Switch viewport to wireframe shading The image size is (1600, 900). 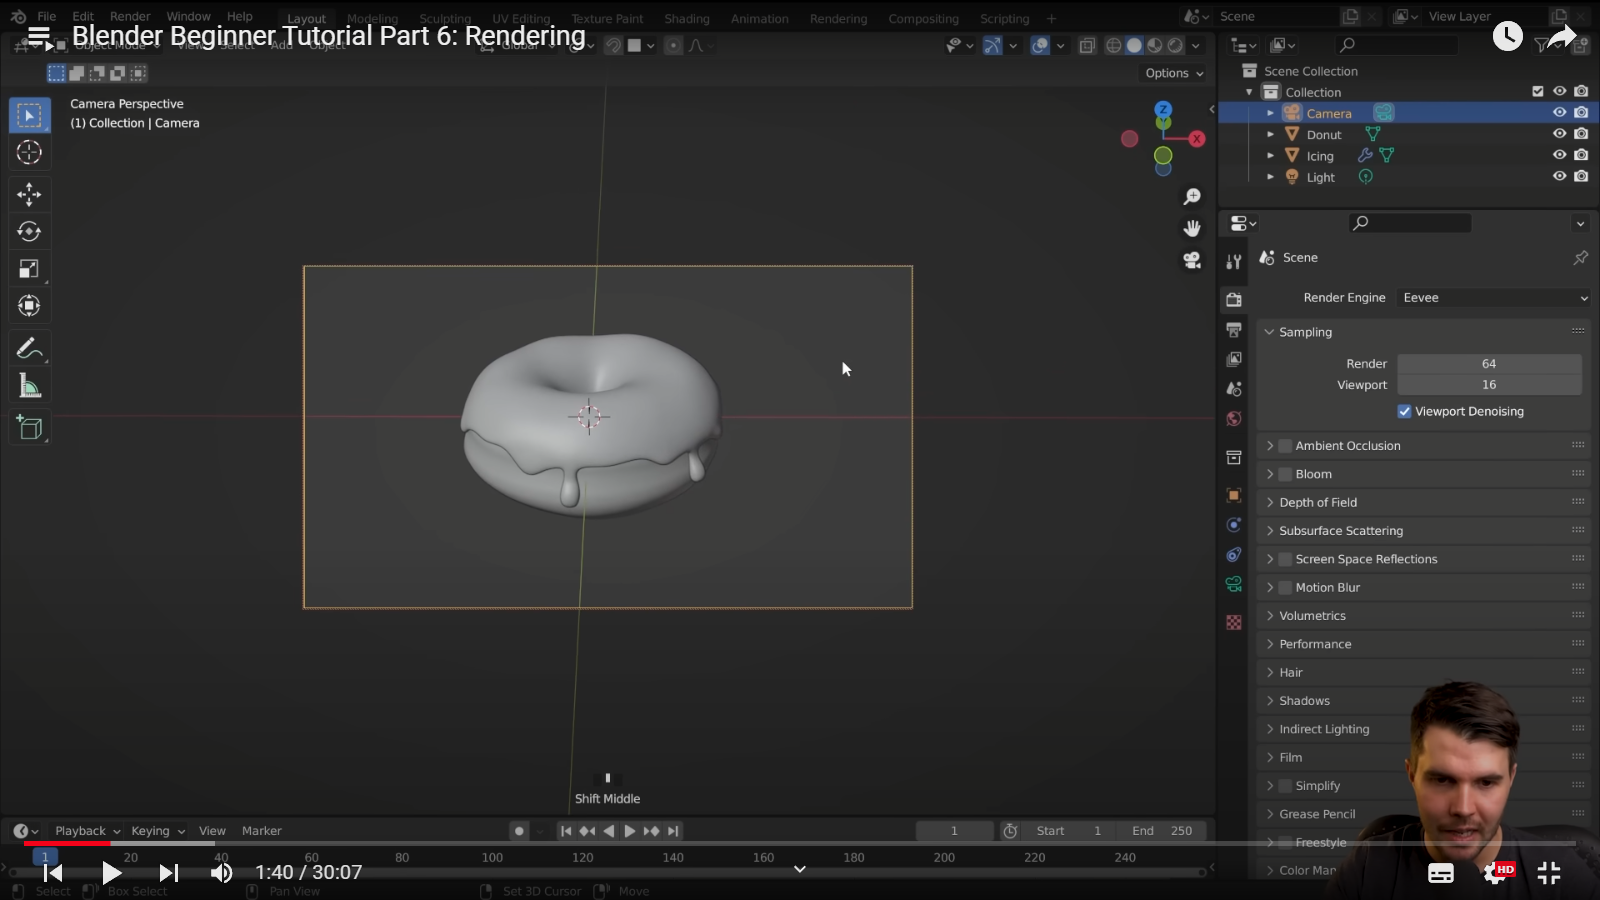click(1113, 45)
